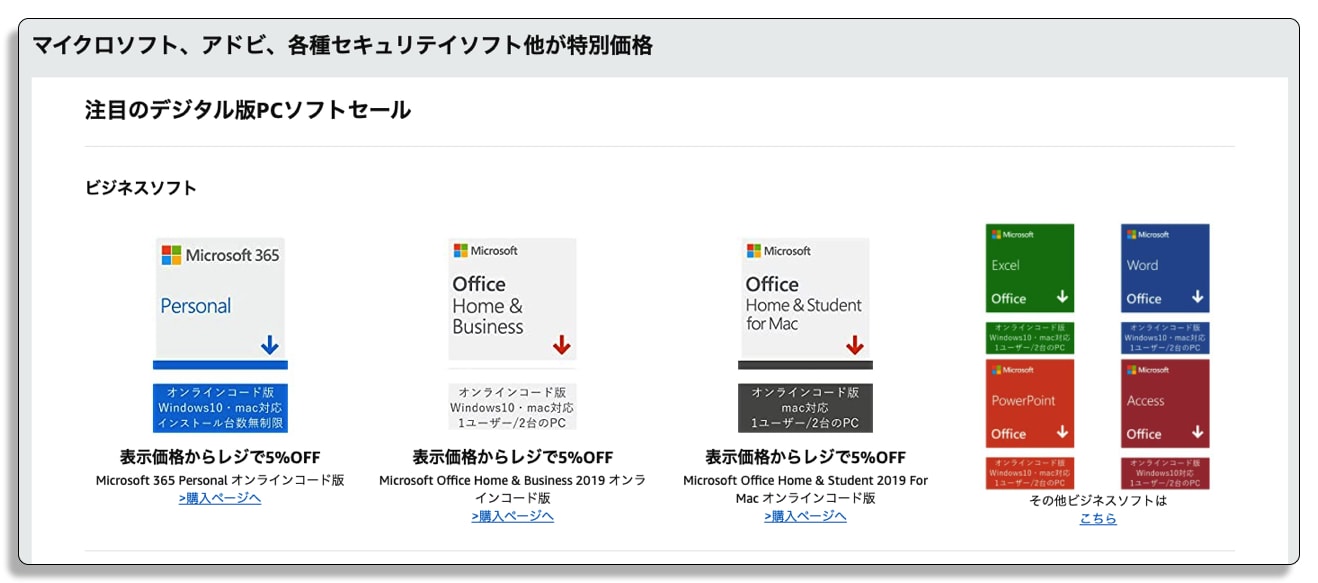Image resolution: width=1318 pixels, height=583 pixels.
Task: Select the orange PowerPoint Office tile
Action: [x=1030, y=403]
